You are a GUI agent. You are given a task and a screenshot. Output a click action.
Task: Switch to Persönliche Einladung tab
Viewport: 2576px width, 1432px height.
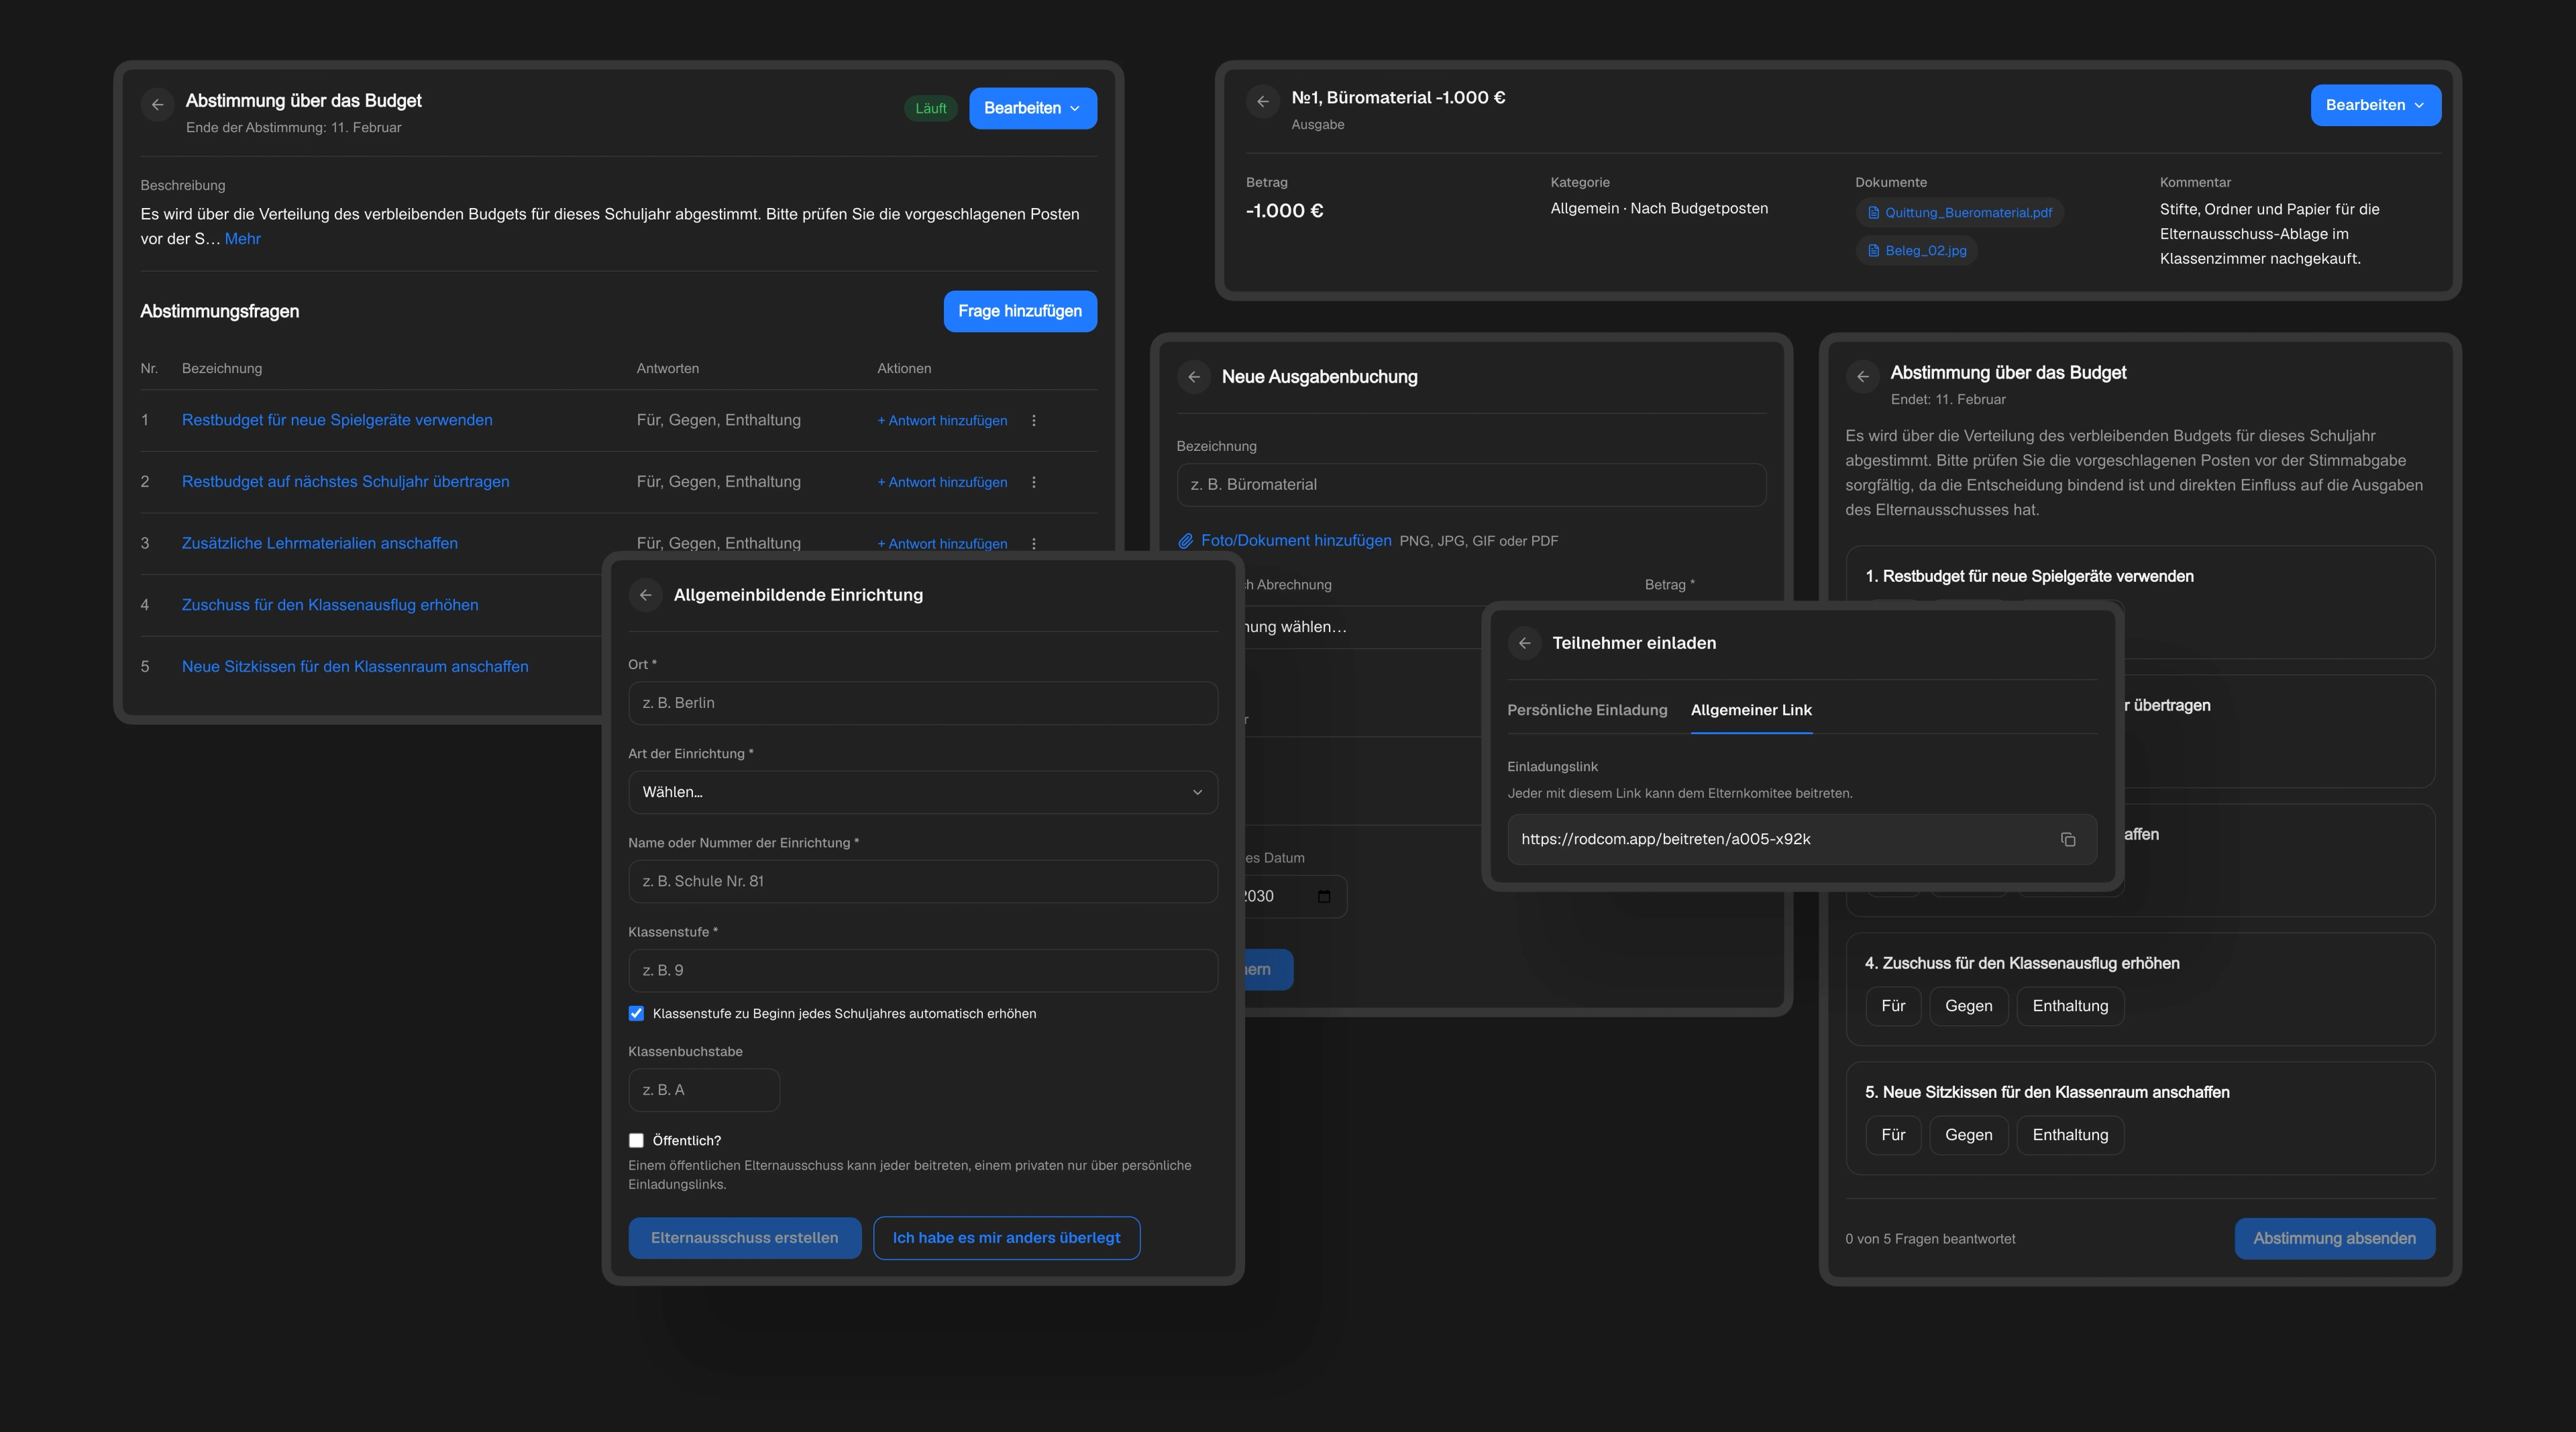tap(1587, 710)
